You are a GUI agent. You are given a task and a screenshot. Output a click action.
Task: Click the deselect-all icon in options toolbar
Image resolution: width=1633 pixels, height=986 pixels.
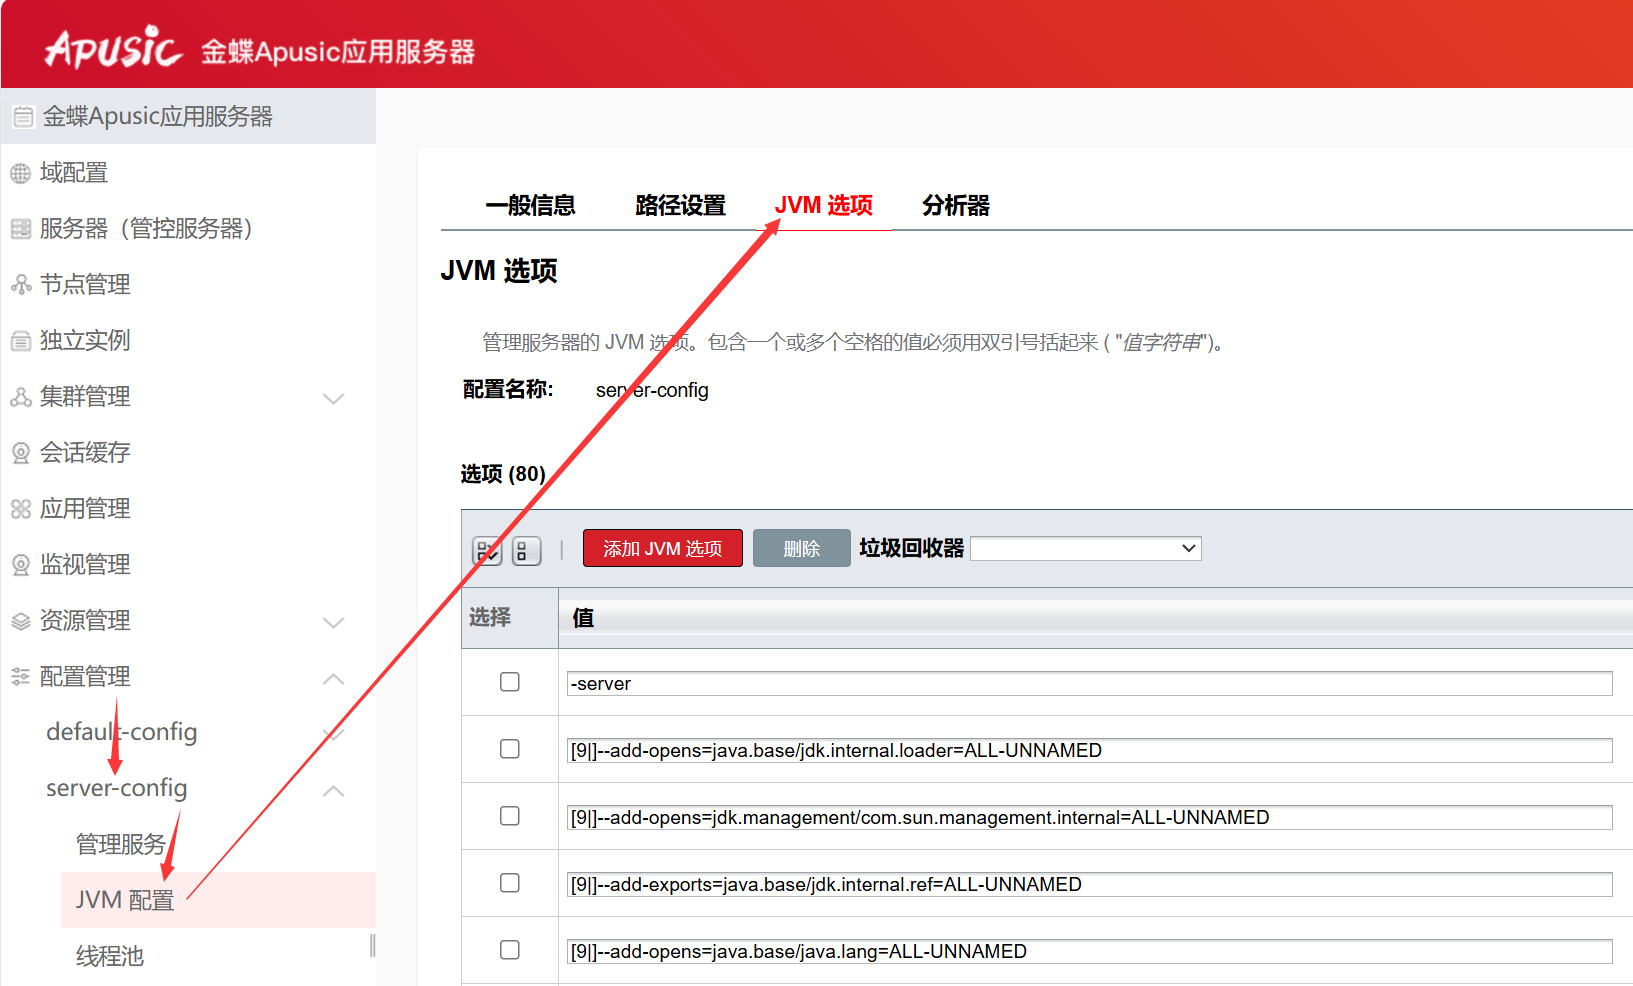(526, 550)
